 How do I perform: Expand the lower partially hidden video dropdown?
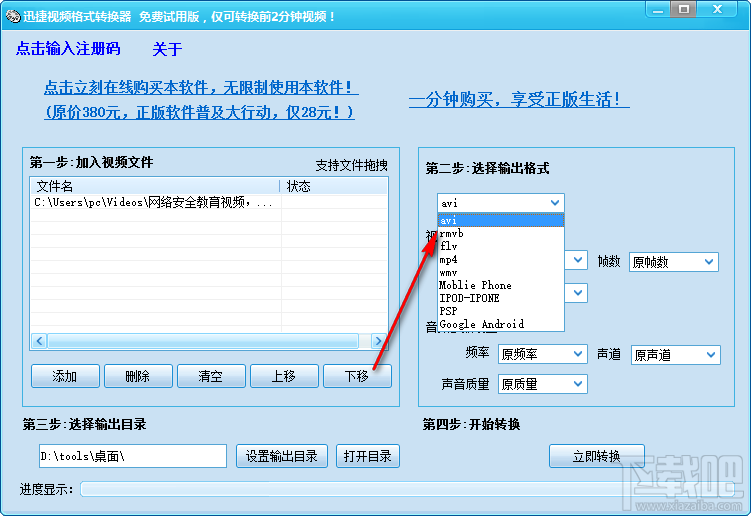577,293
